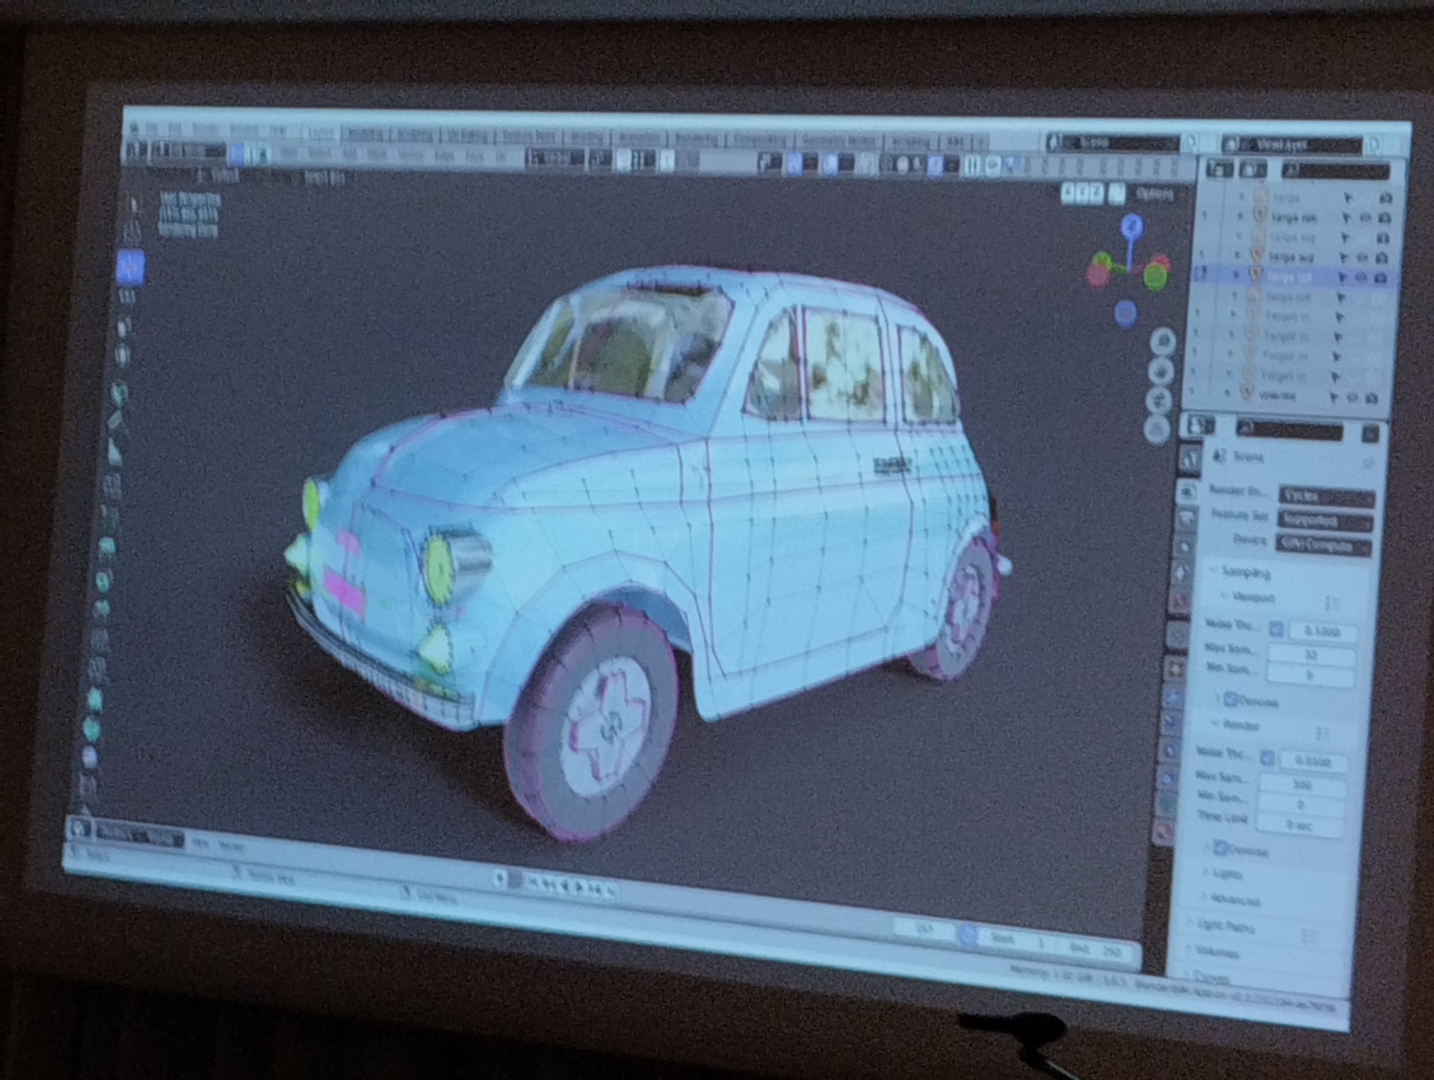The height and width of the screenshot is (1080, 1434).
Task: Click the pan hand viewport navigation button
Action: (1160, 371)
